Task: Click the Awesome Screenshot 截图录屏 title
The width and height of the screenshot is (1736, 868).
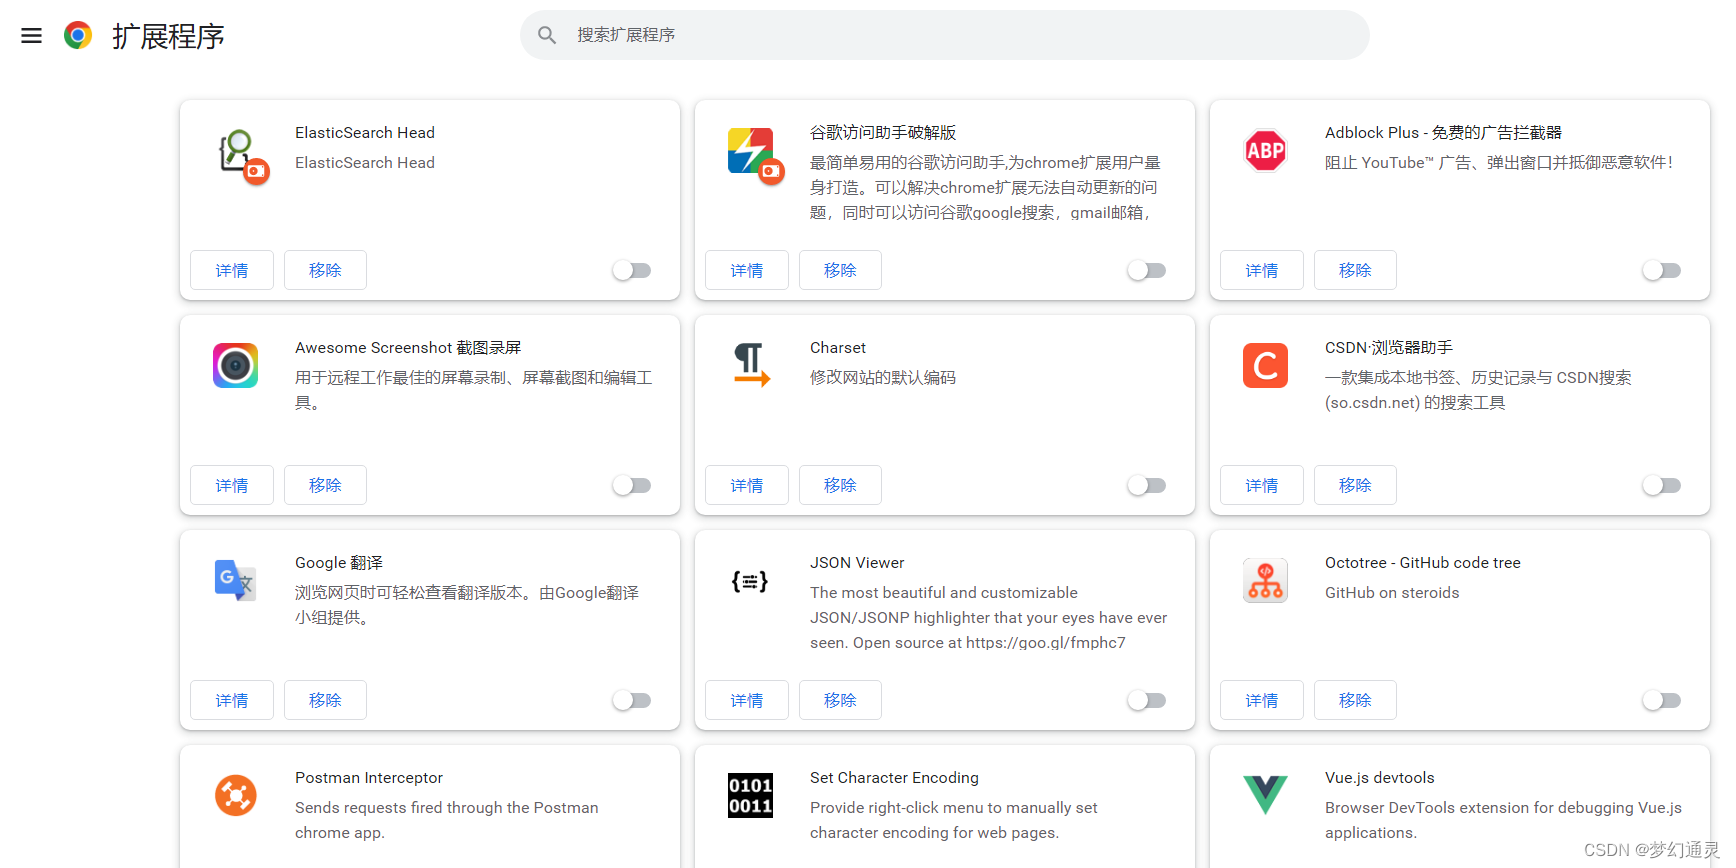Action: [x=408, y=348]
